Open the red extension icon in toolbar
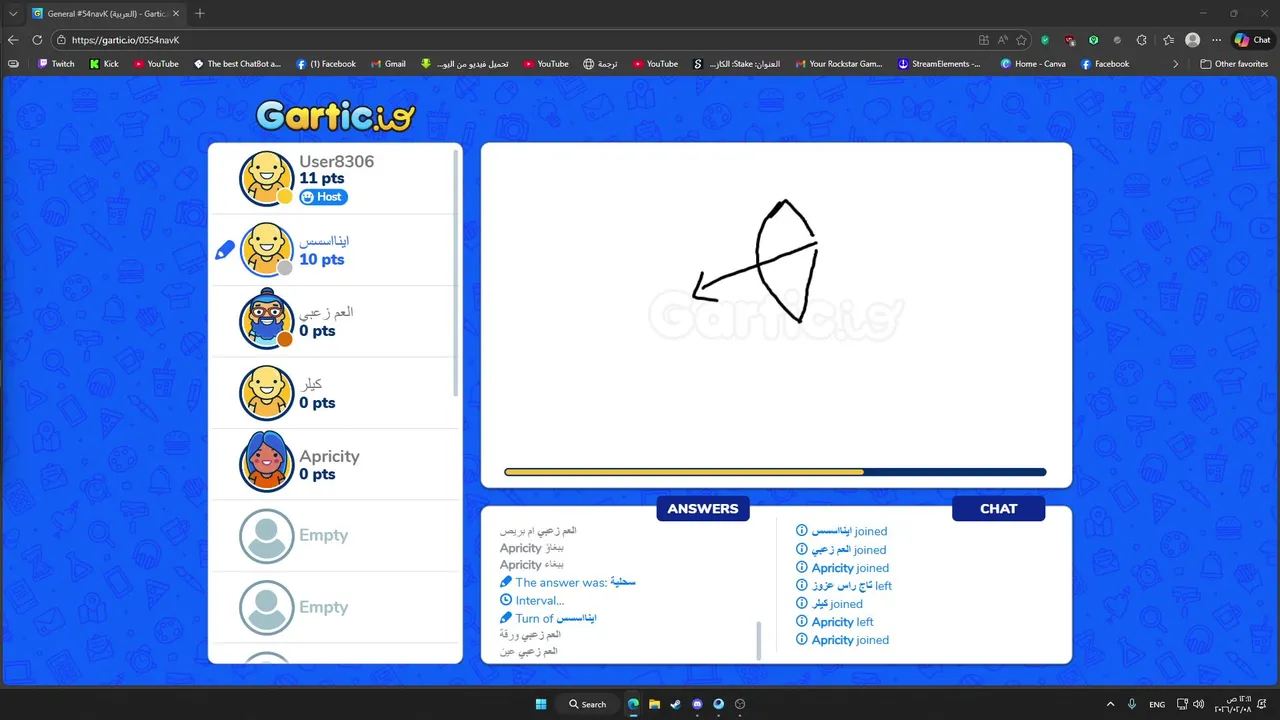 click(x=1070, y=40)
